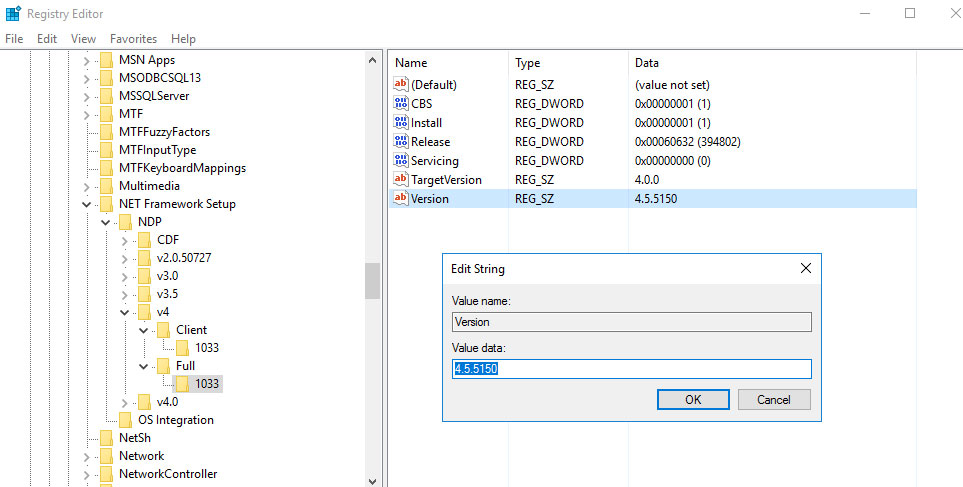Select the MTF registry key

click(131, 114)
